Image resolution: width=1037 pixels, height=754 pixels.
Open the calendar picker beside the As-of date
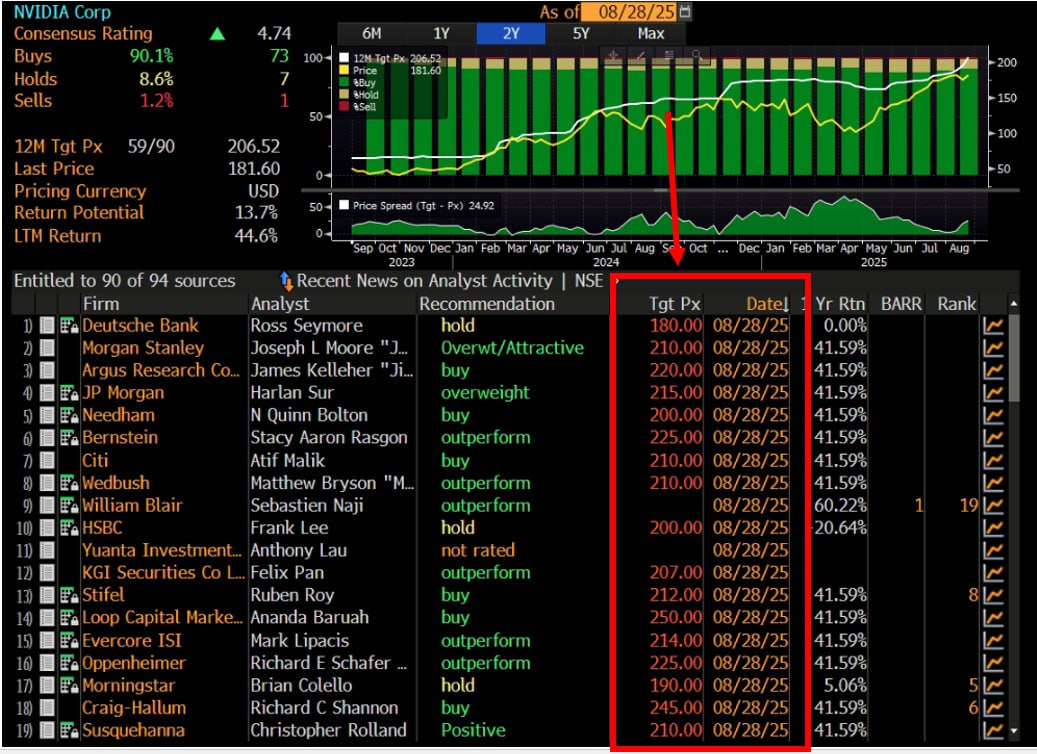pyautogui.click(x=685, y=11)
